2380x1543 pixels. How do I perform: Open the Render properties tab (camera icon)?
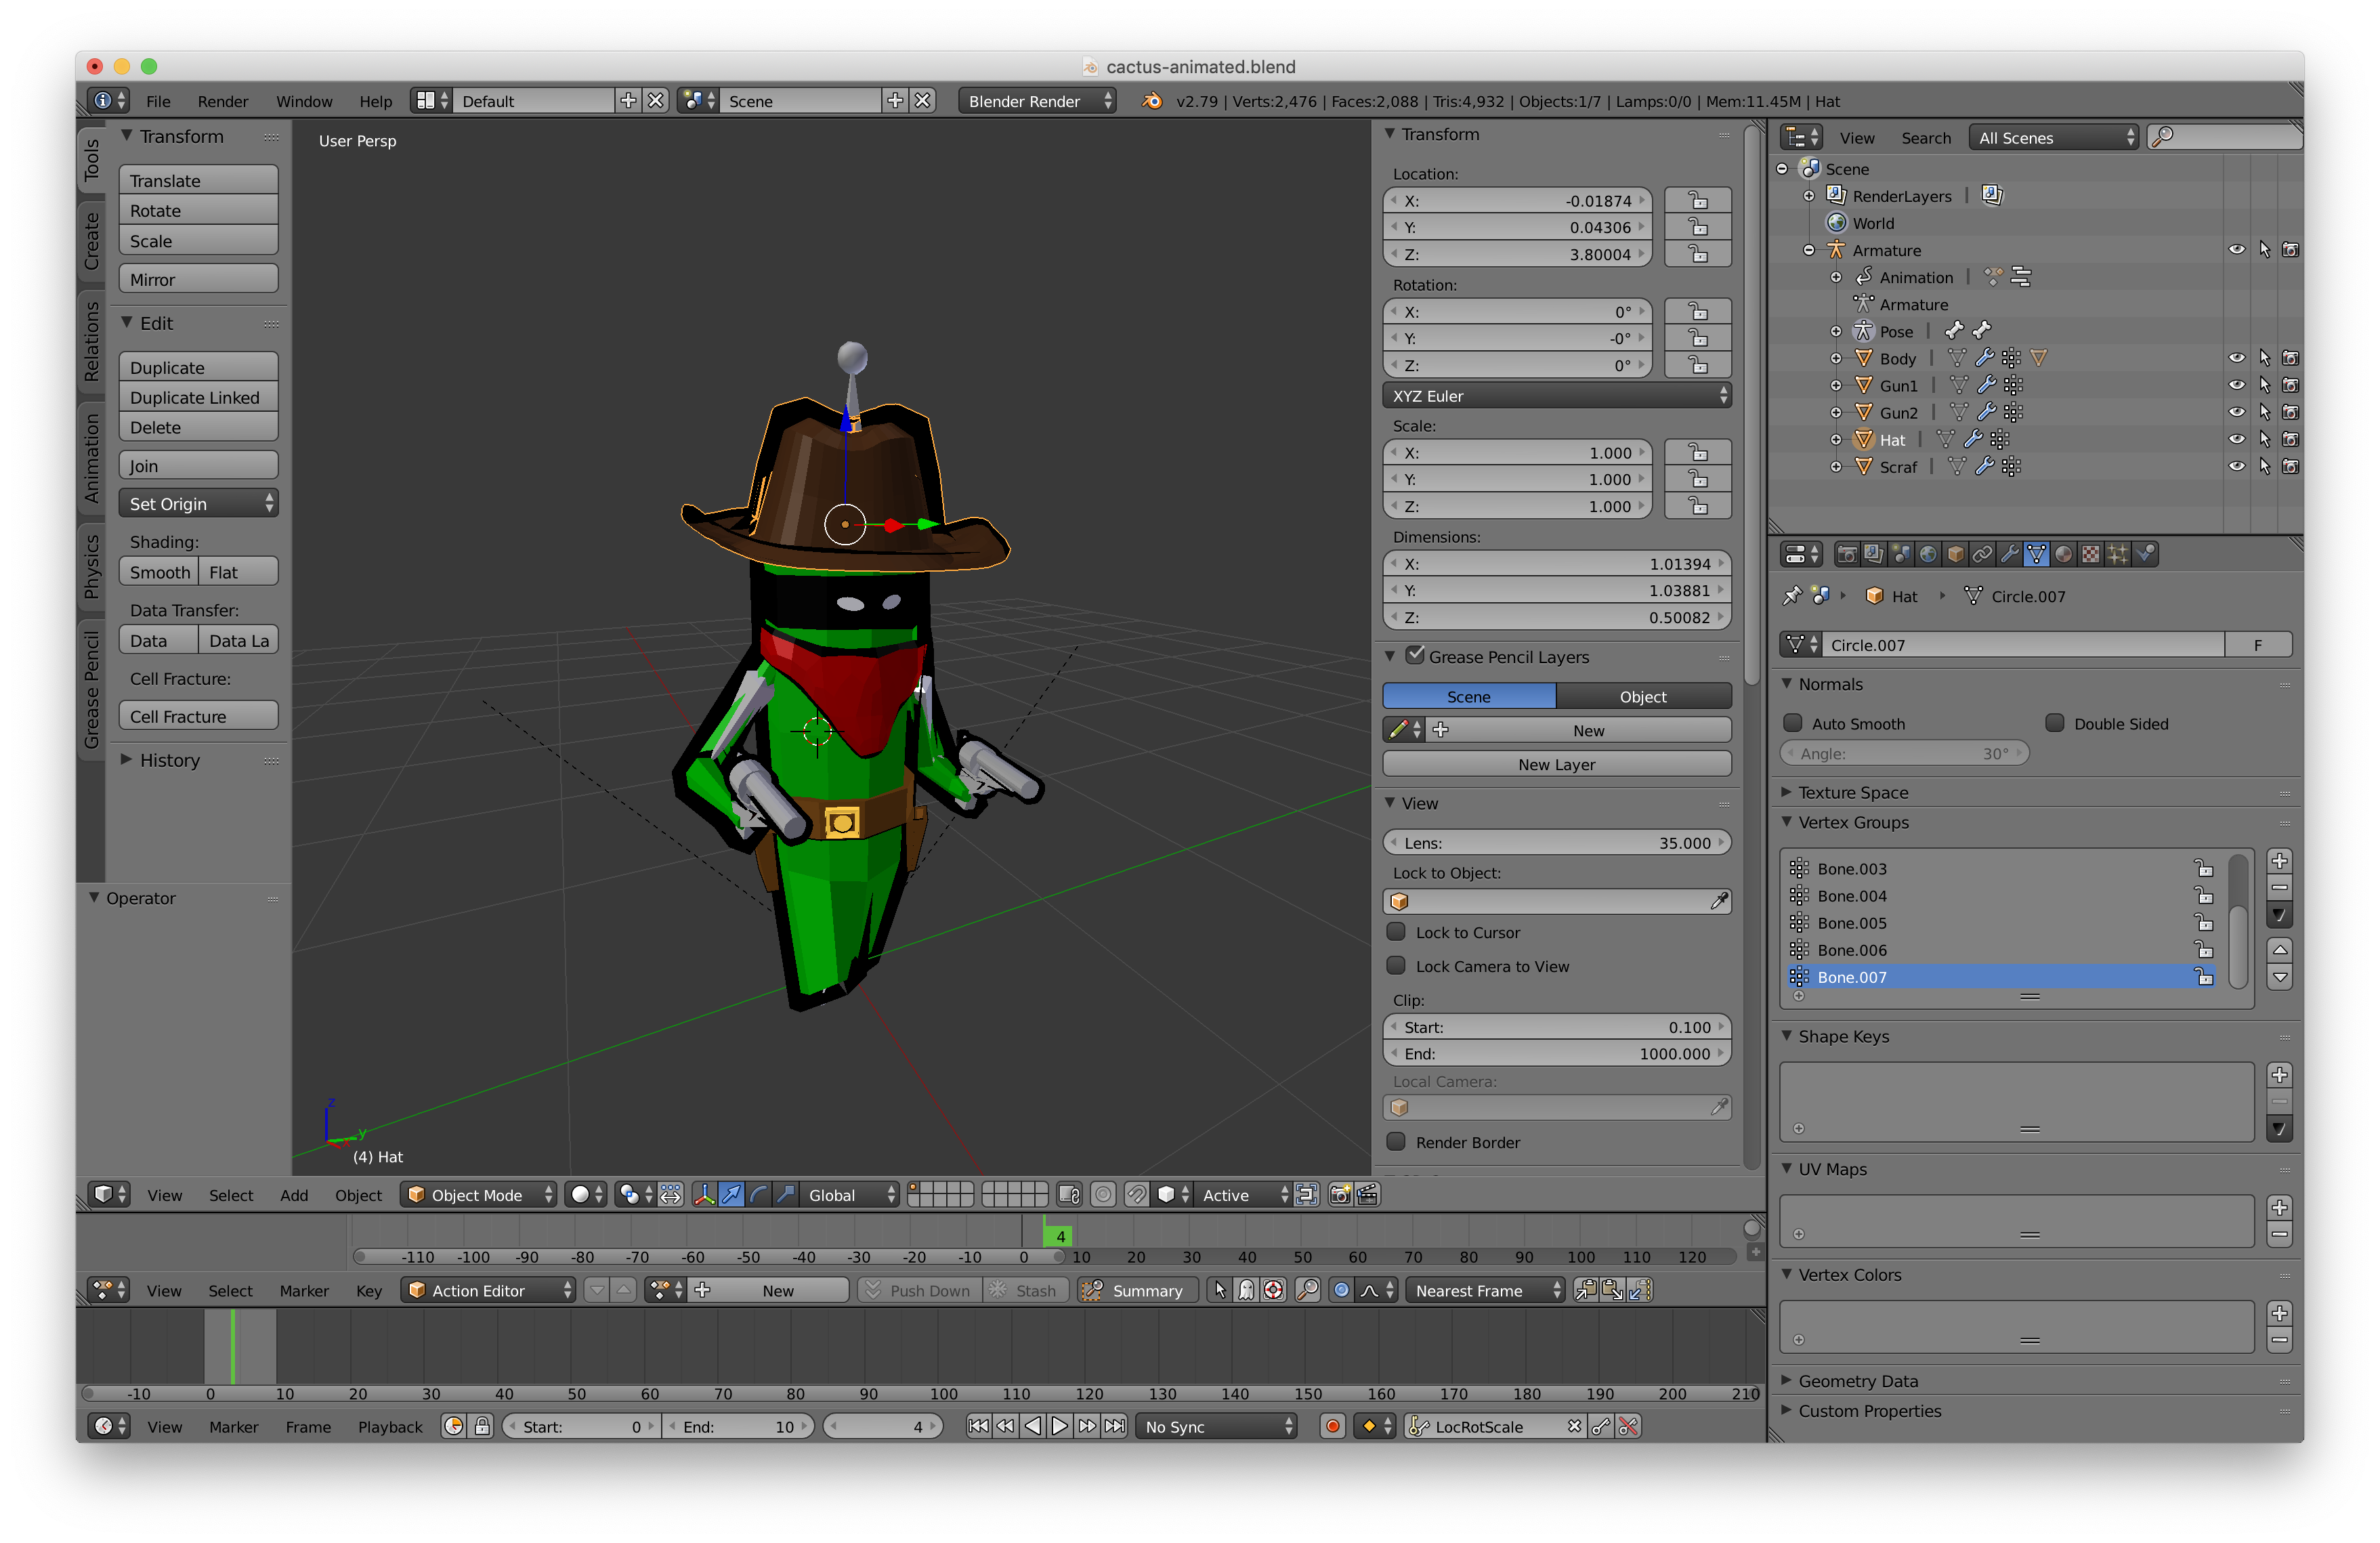tap(1847, 554)
